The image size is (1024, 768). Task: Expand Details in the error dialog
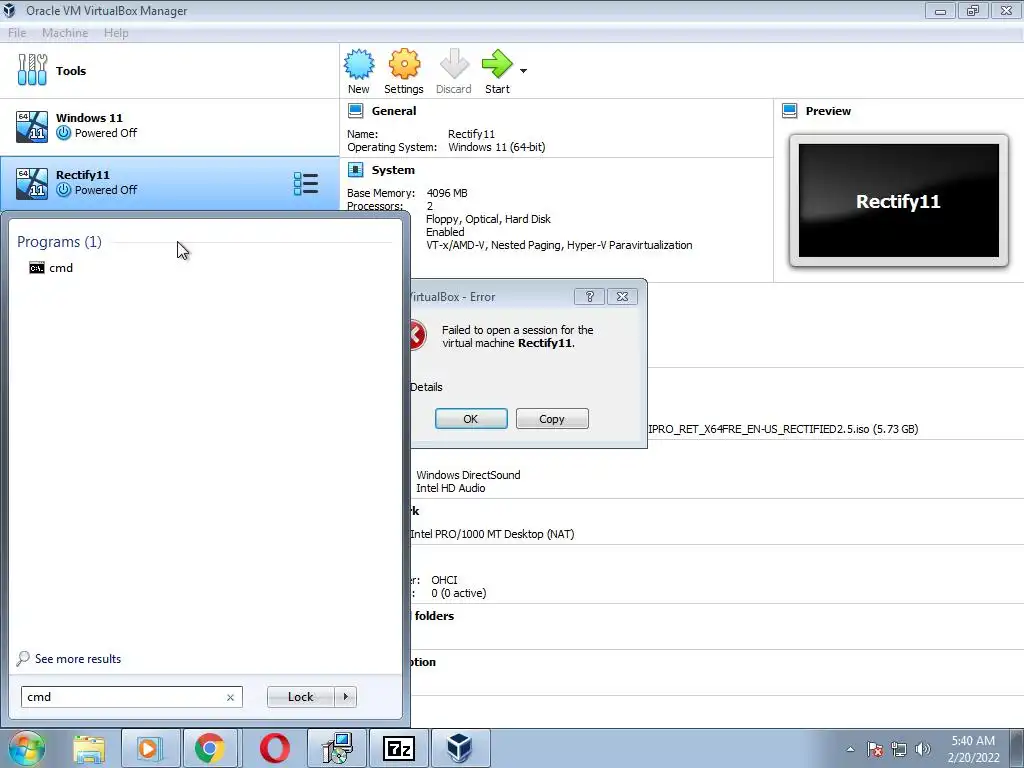(426, 387)
